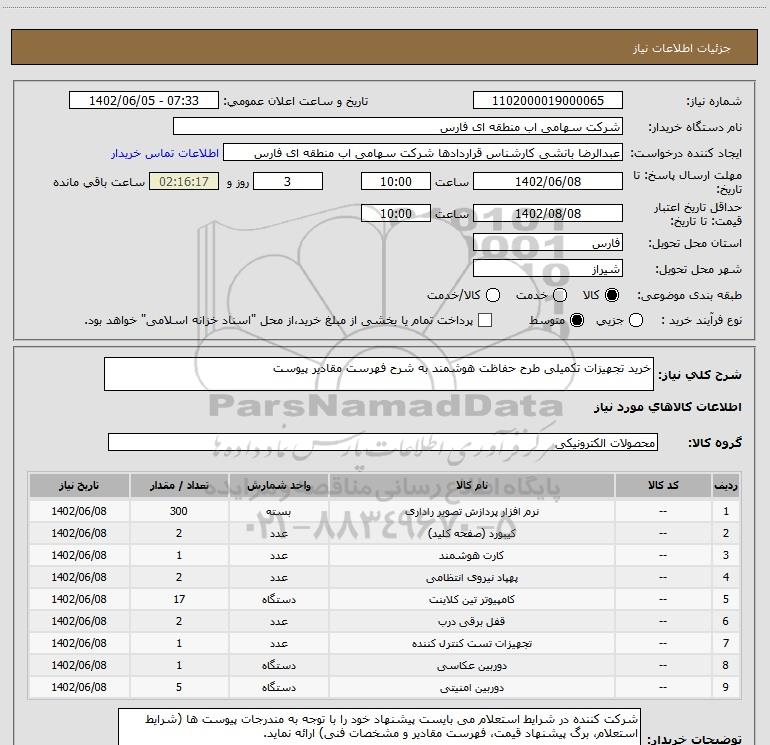770x745 pixels.
Task: Click general description field خرید تجهیزات تکمیلی
Action: [379, 374]
